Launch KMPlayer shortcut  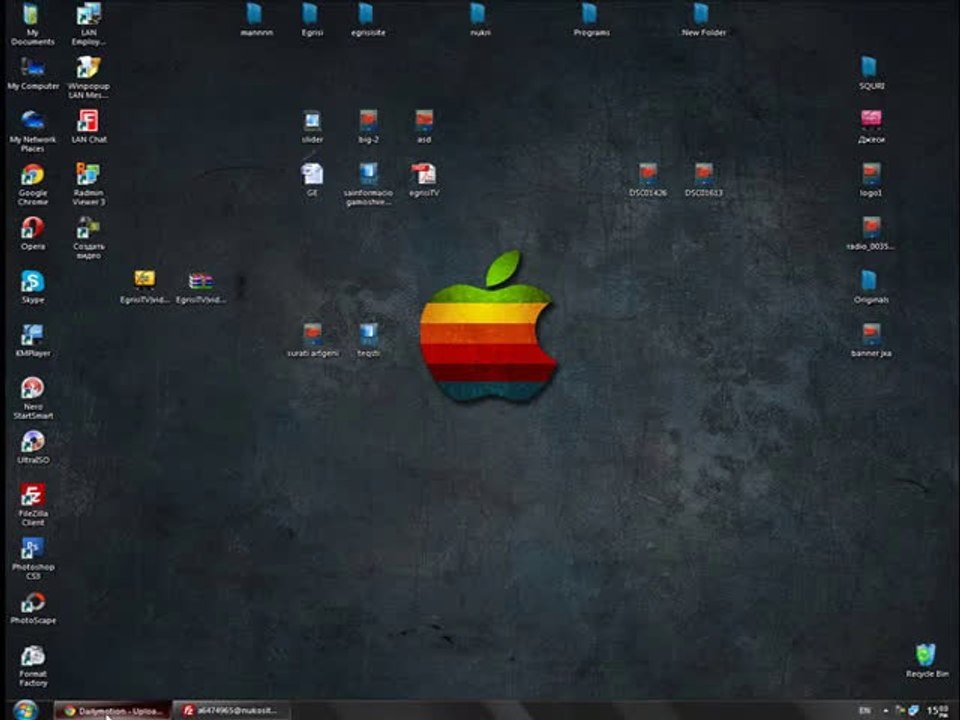32,340
